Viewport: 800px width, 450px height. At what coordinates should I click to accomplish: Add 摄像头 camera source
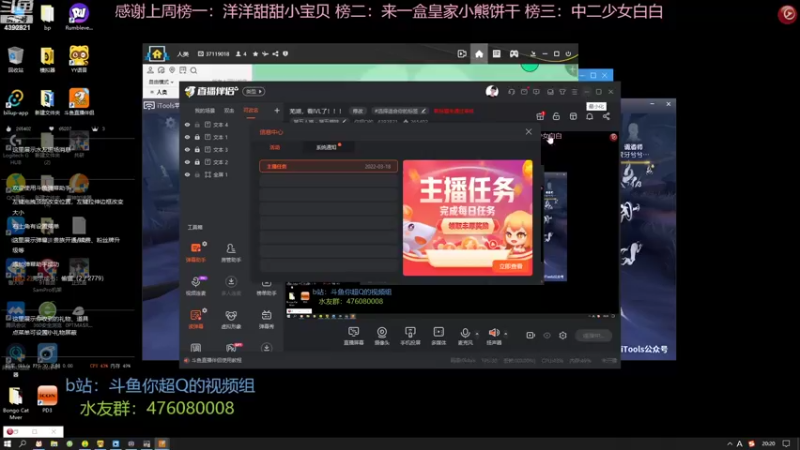click(x=382, y=336)
